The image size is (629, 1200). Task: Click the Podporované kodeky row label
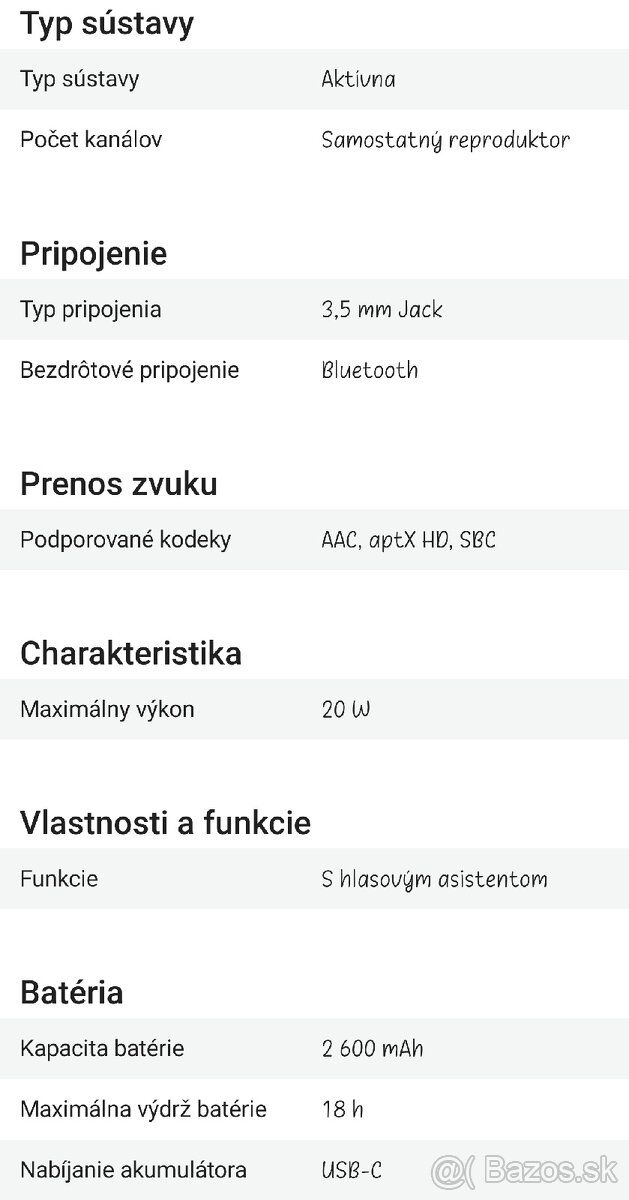click(126, 540)
